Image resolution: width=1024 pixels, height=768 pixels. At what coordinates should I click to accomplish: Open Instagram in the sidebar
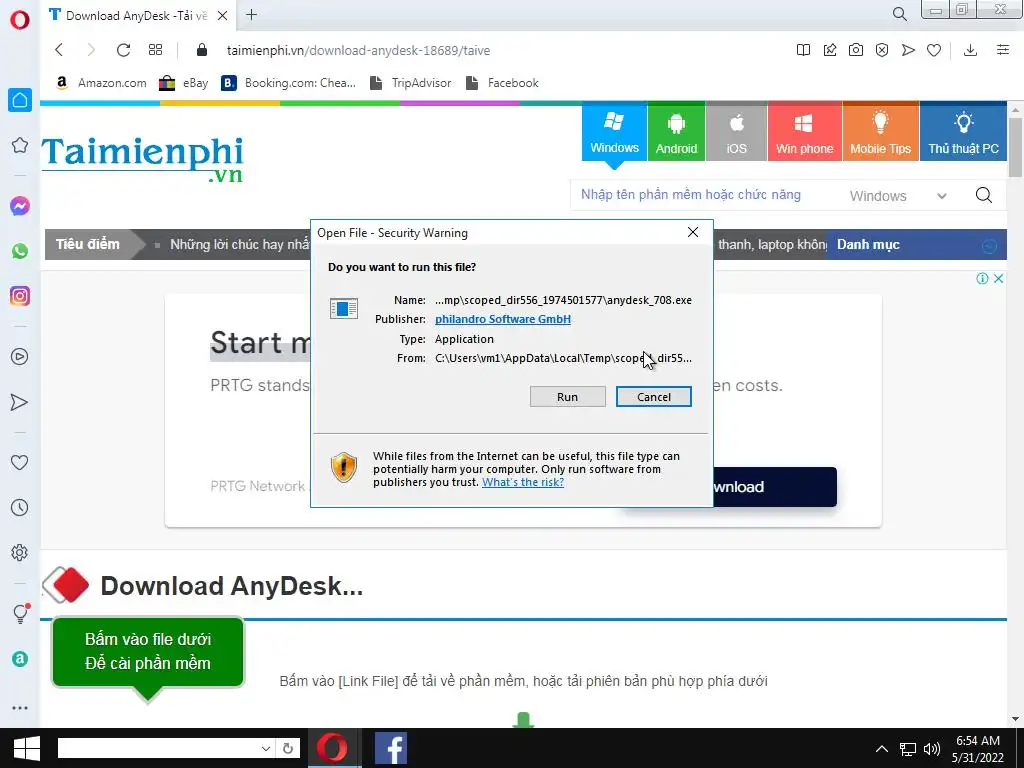pyautogui.click(x=20, y=296)
